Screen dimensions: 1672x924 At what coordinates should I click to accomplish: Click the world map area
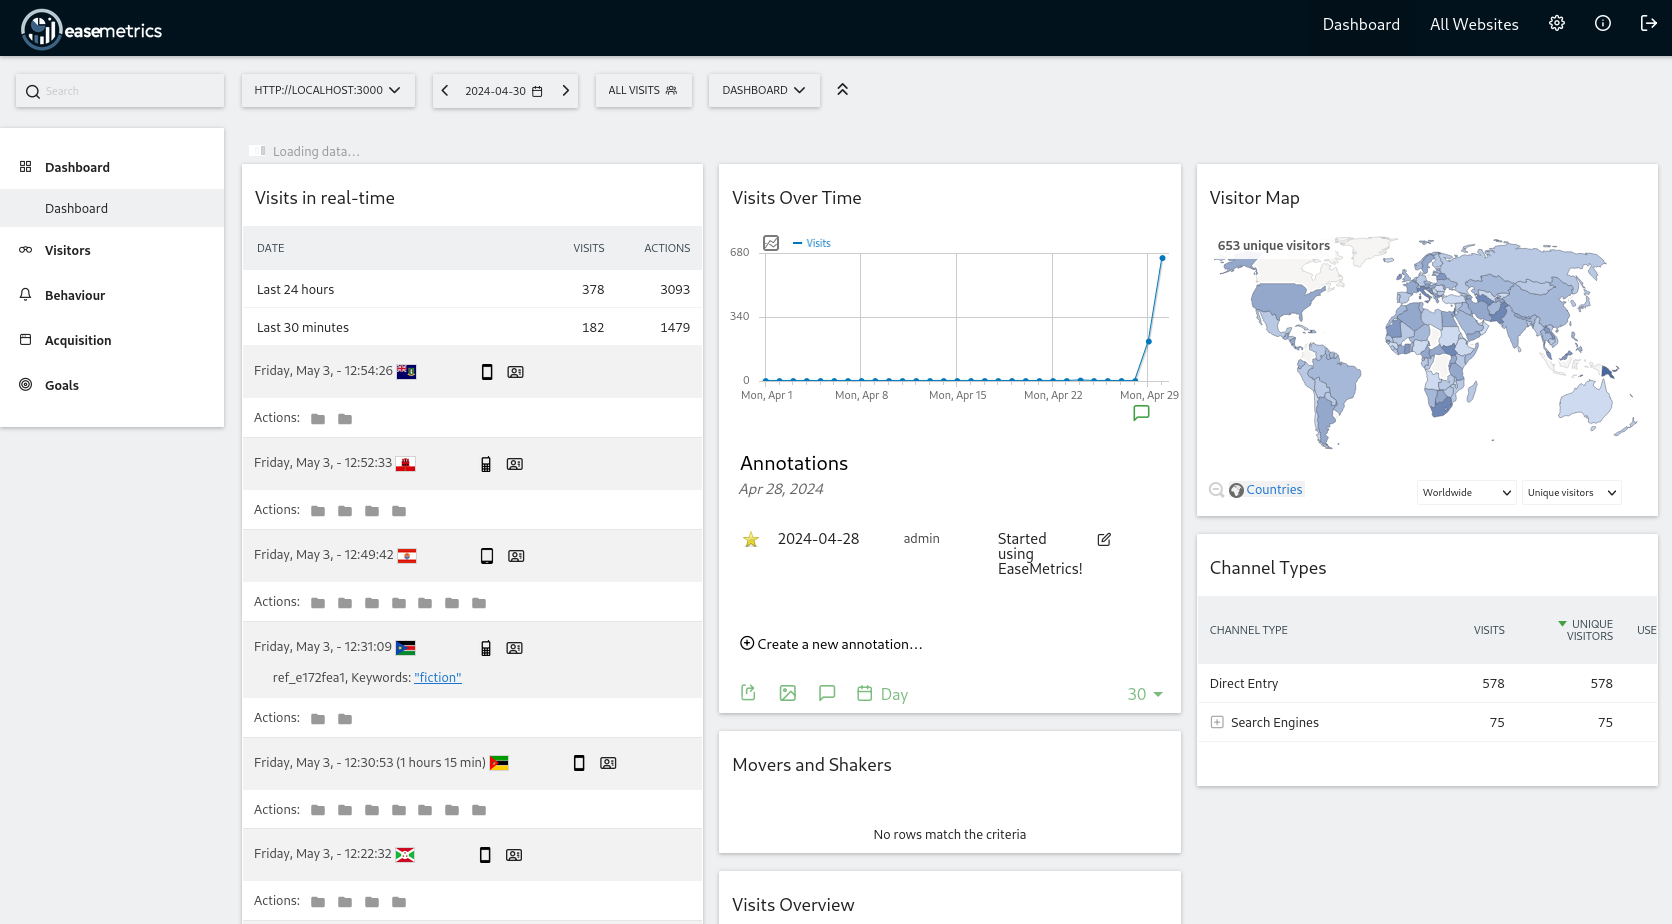pyautogui.click(x=1427, y=342)
